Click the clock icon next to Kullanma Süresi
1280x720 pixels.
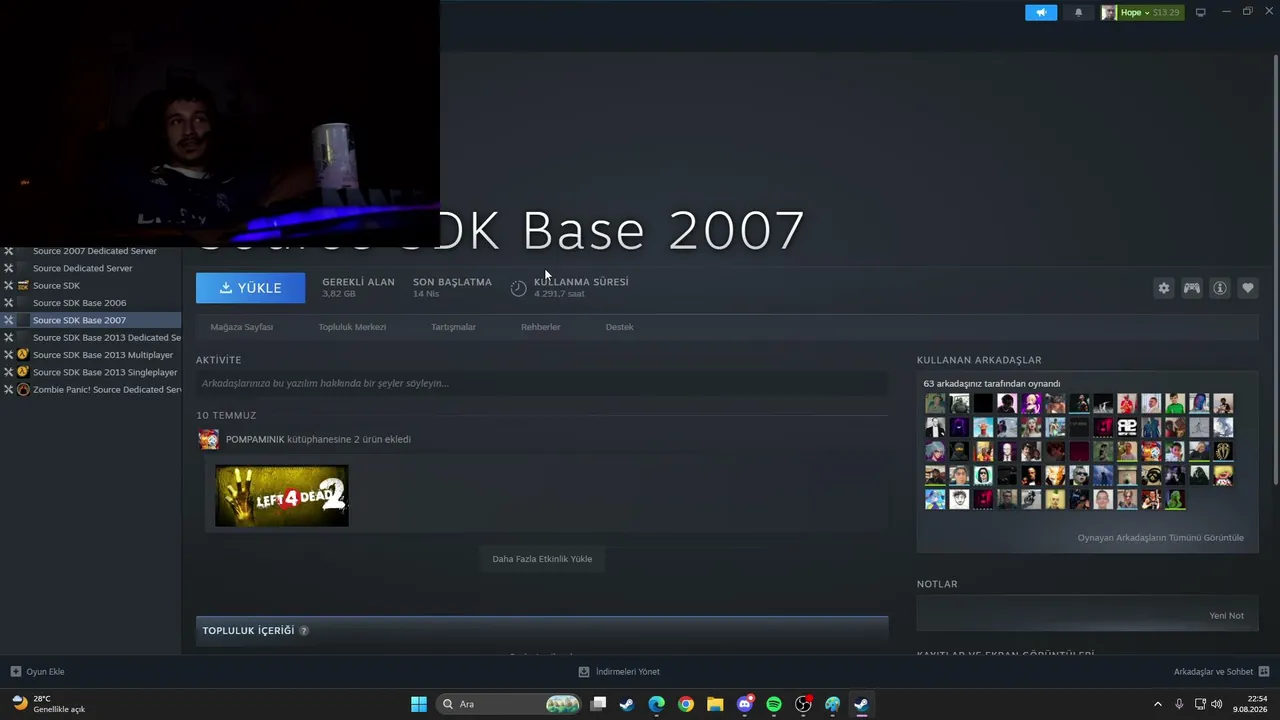click(518, 288)
